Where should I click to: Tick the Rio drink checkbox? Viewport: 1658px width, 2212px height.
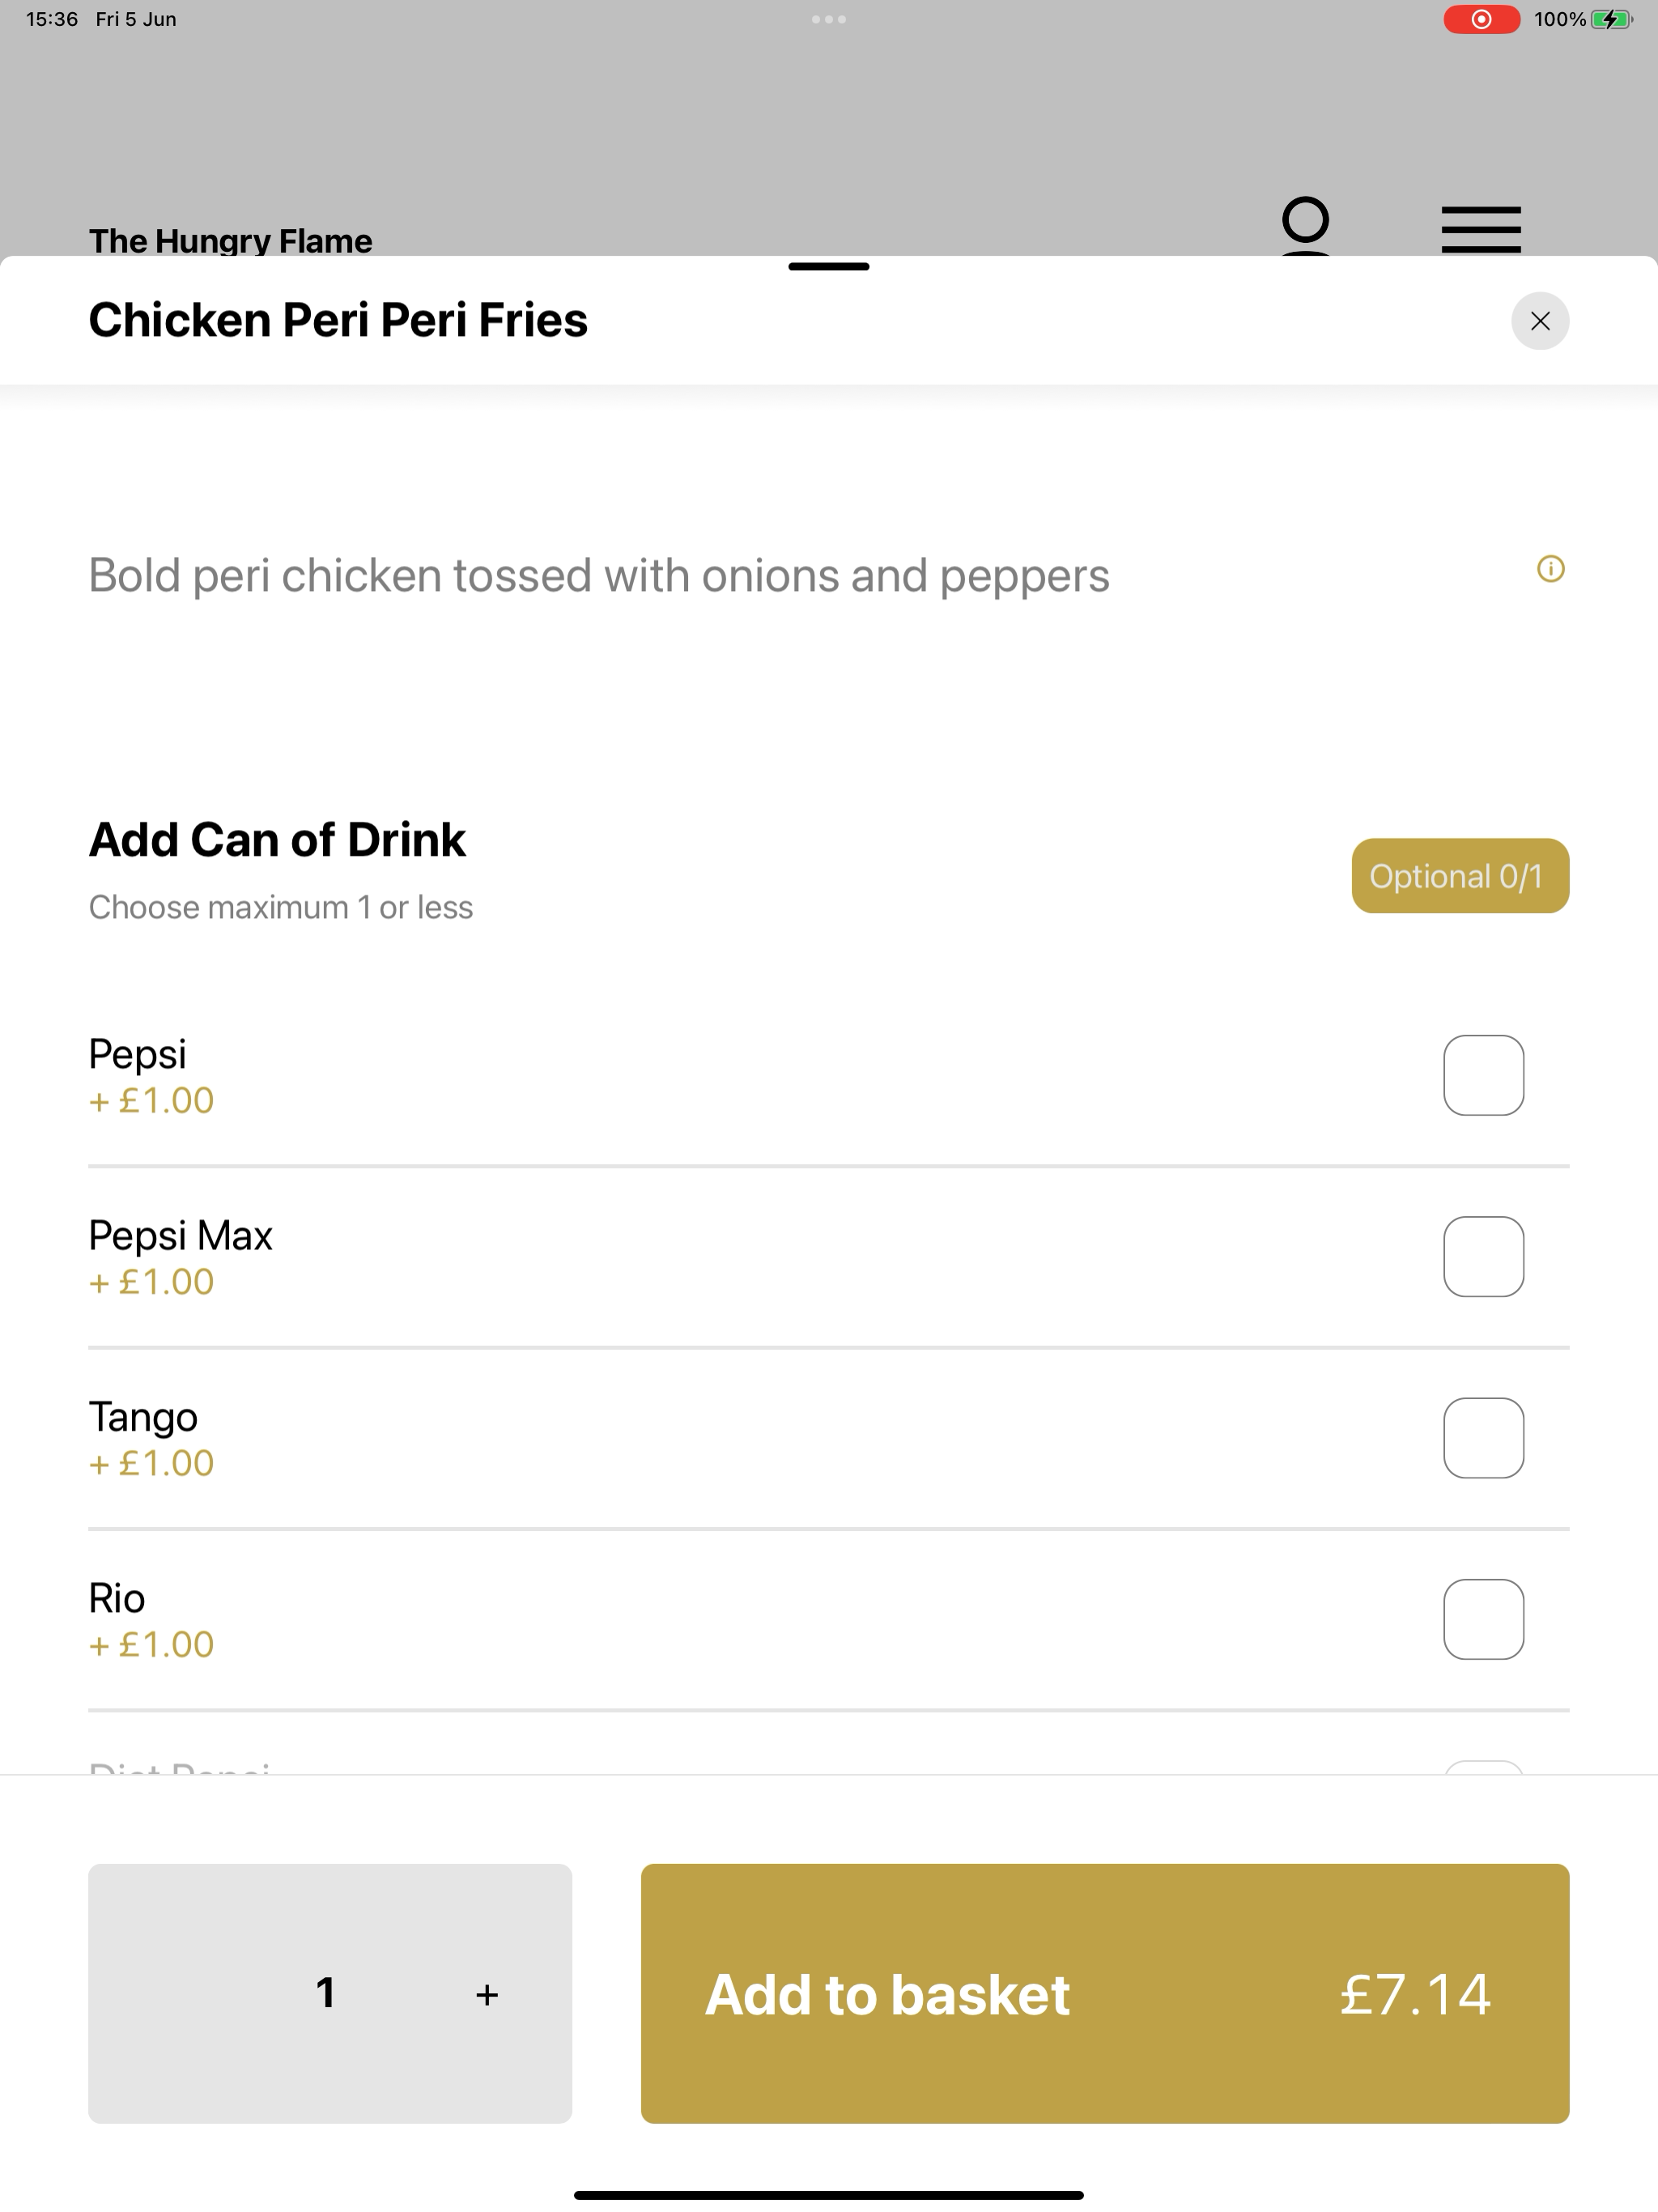pos(1483,1619)
